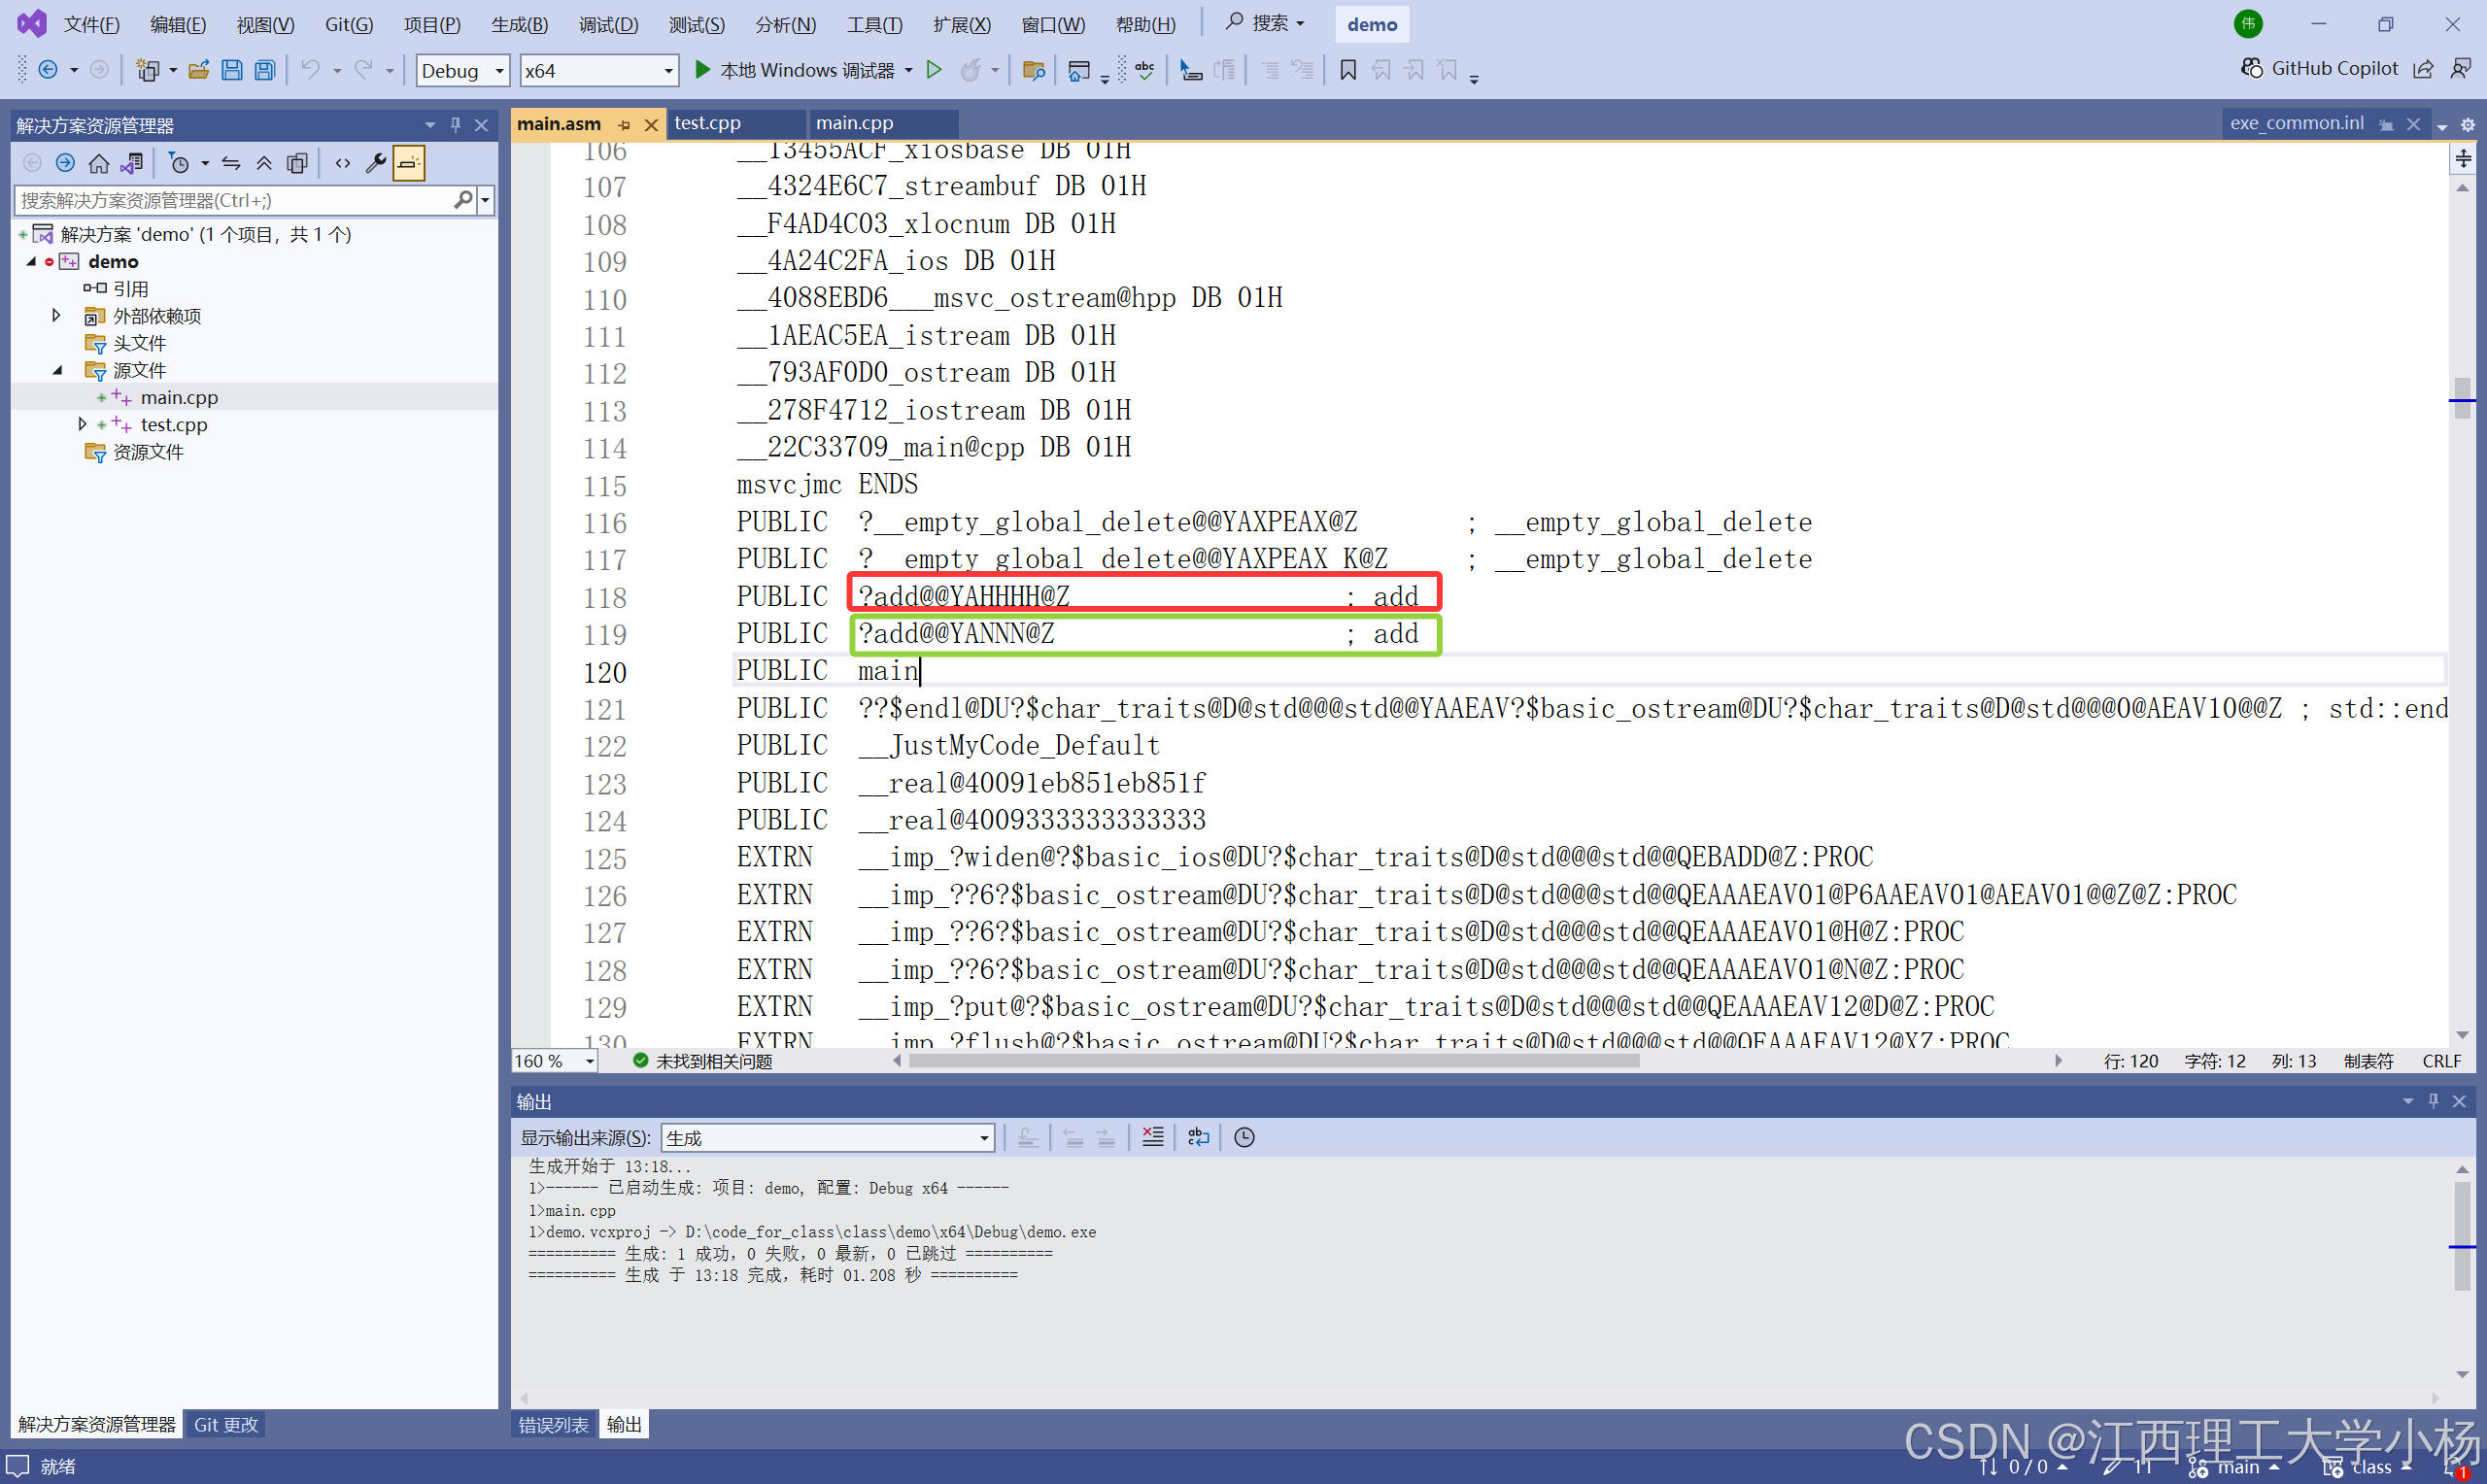The image size is (2487, 1484).
Task: Click Start Without Debugging green outline arrow
Action: click(x=934, y=70)
